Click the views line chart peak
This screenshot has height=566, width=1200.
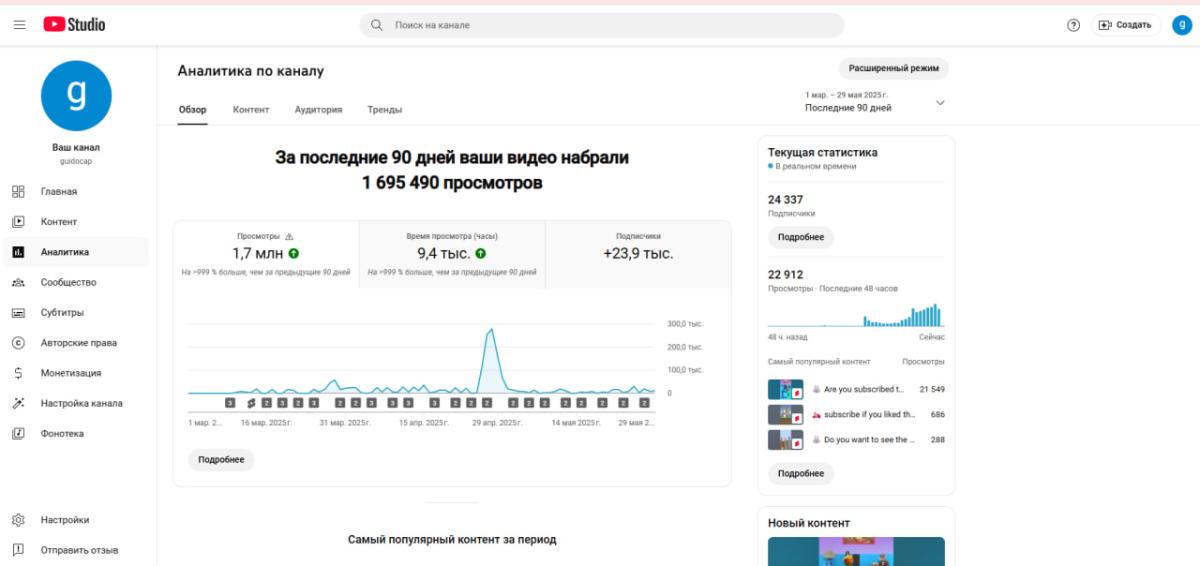[x=490, y=331]
